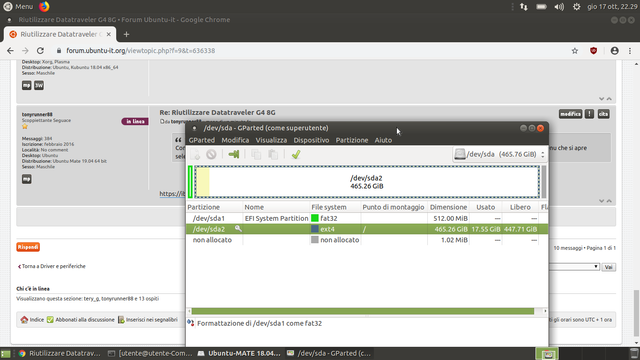The height and width of the screenshot is (360, 640).
Task: Reload the forum page
Action: (x=40, y=51)
